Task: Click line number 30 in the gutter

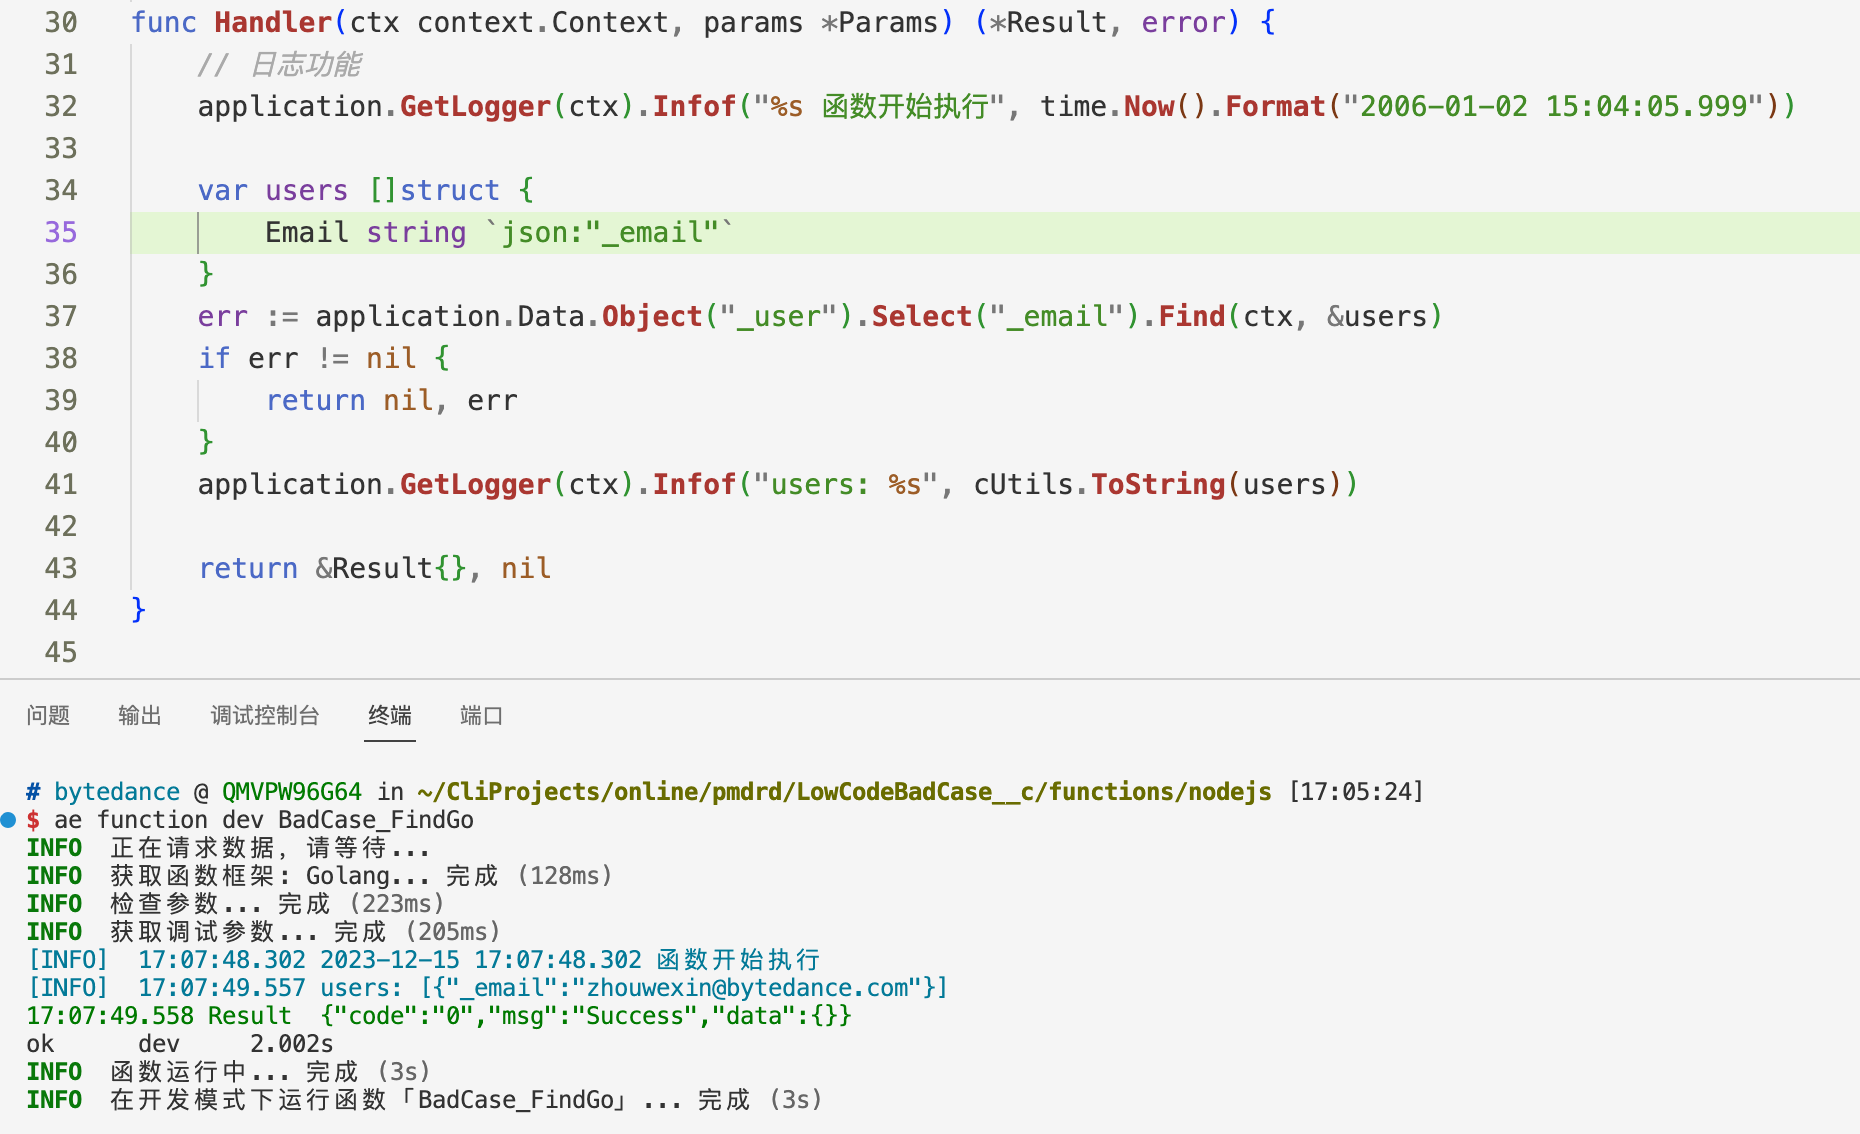Action: click(x=61, y=22)
